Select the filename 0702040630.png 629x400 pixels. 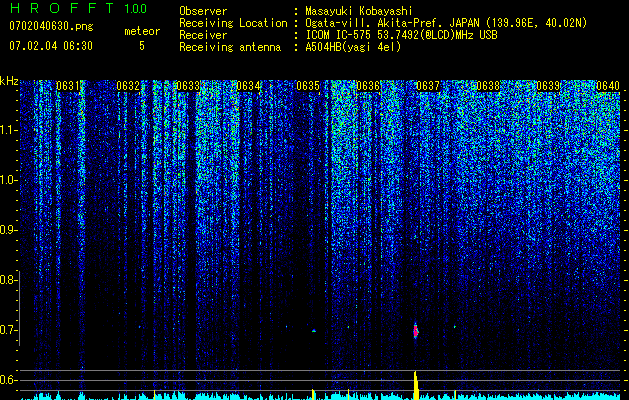pyautogui.click(x=51, y=26)
